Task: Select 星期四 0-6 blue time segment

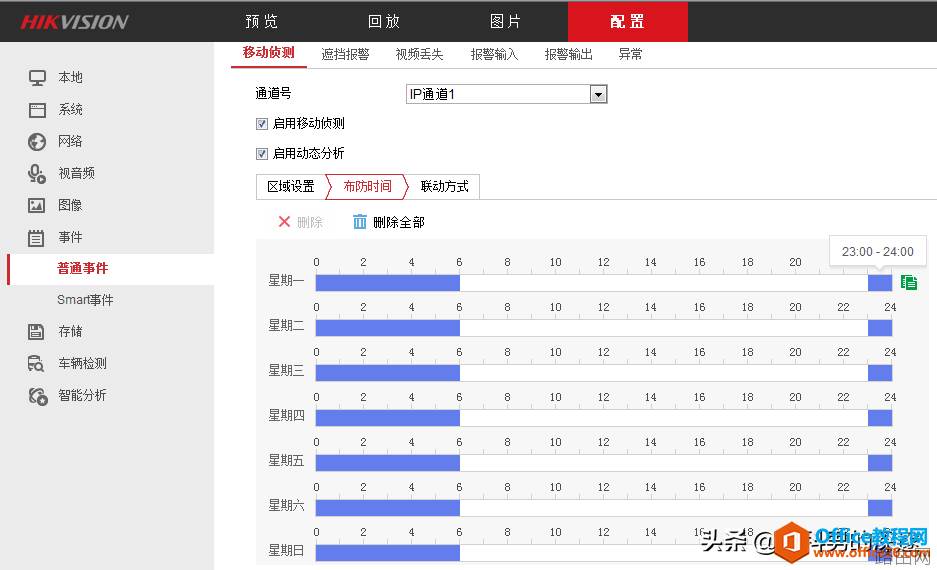Action: pyautogui.click(x=388, y=418)
